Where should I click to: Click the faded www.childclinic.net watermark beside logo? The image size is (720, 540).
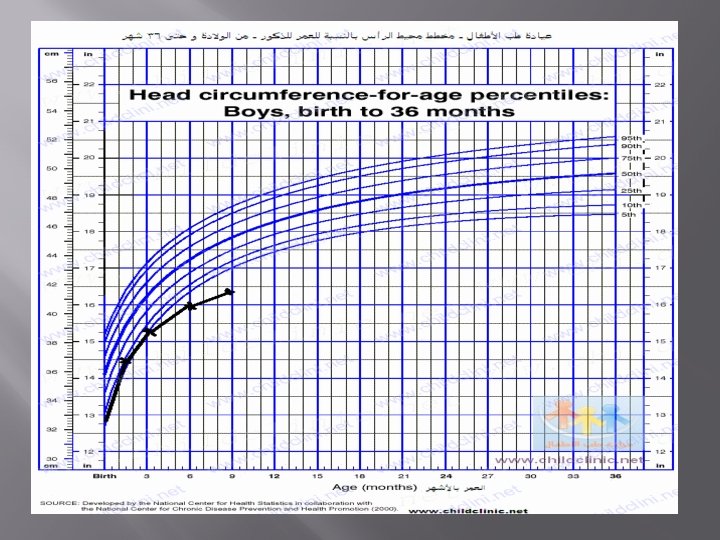(569, 460)
